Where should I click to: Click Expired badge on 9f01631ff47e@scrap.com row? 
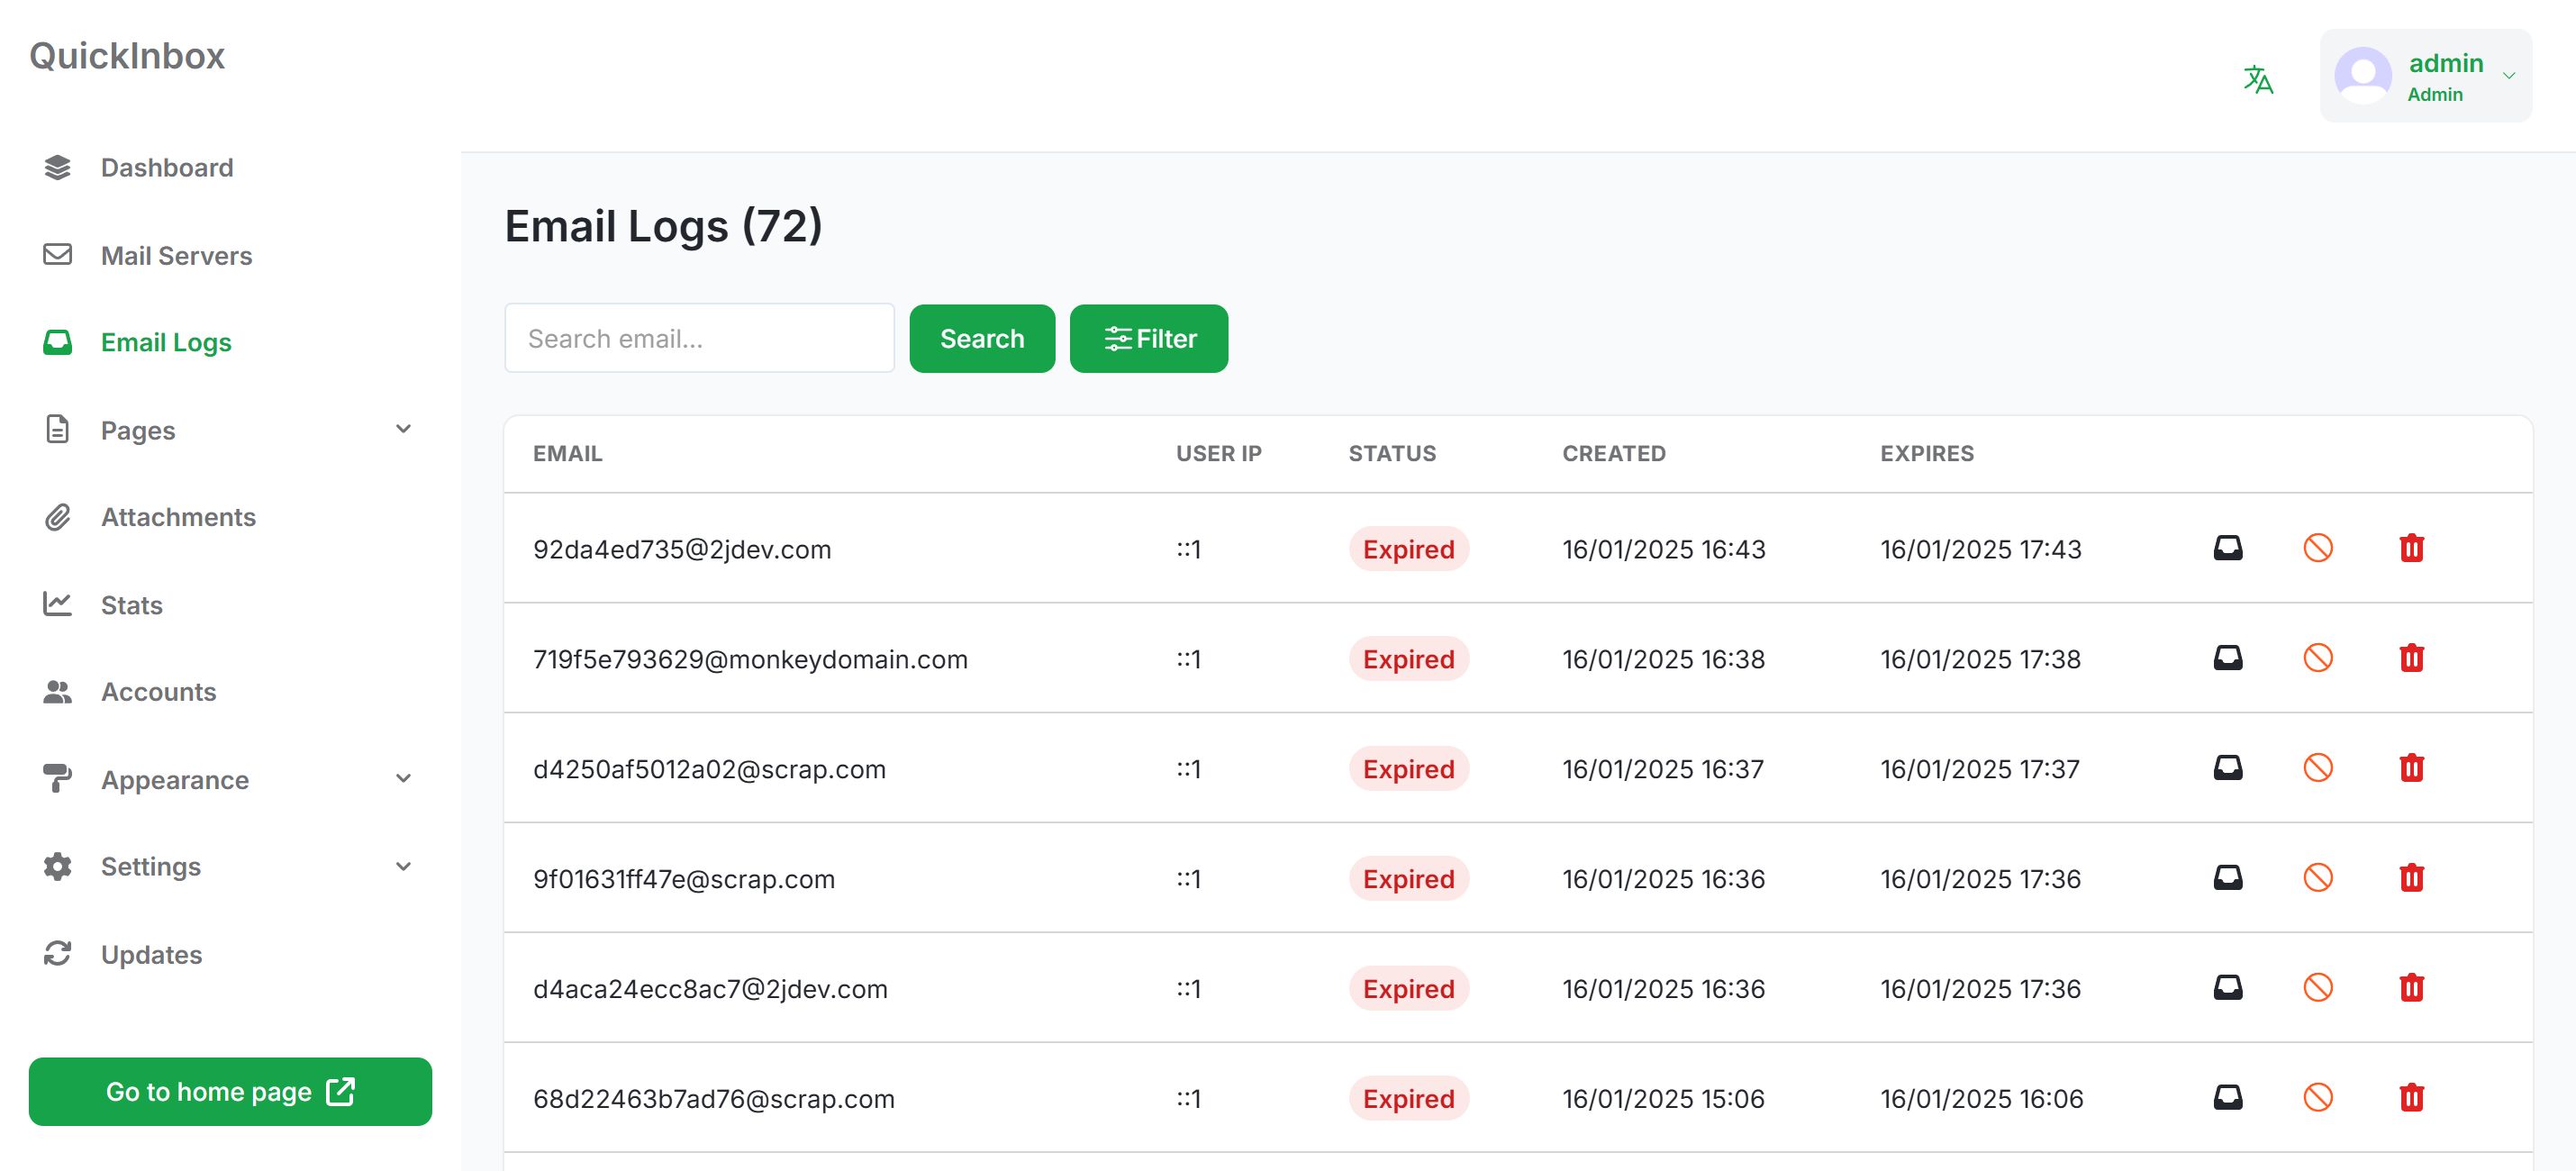pos(1407,878)
